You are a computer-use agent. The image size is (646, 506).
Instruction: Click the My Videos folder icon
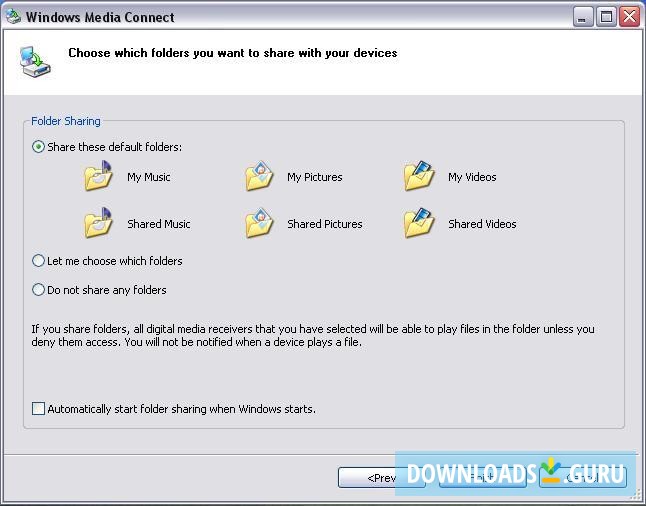419,176
